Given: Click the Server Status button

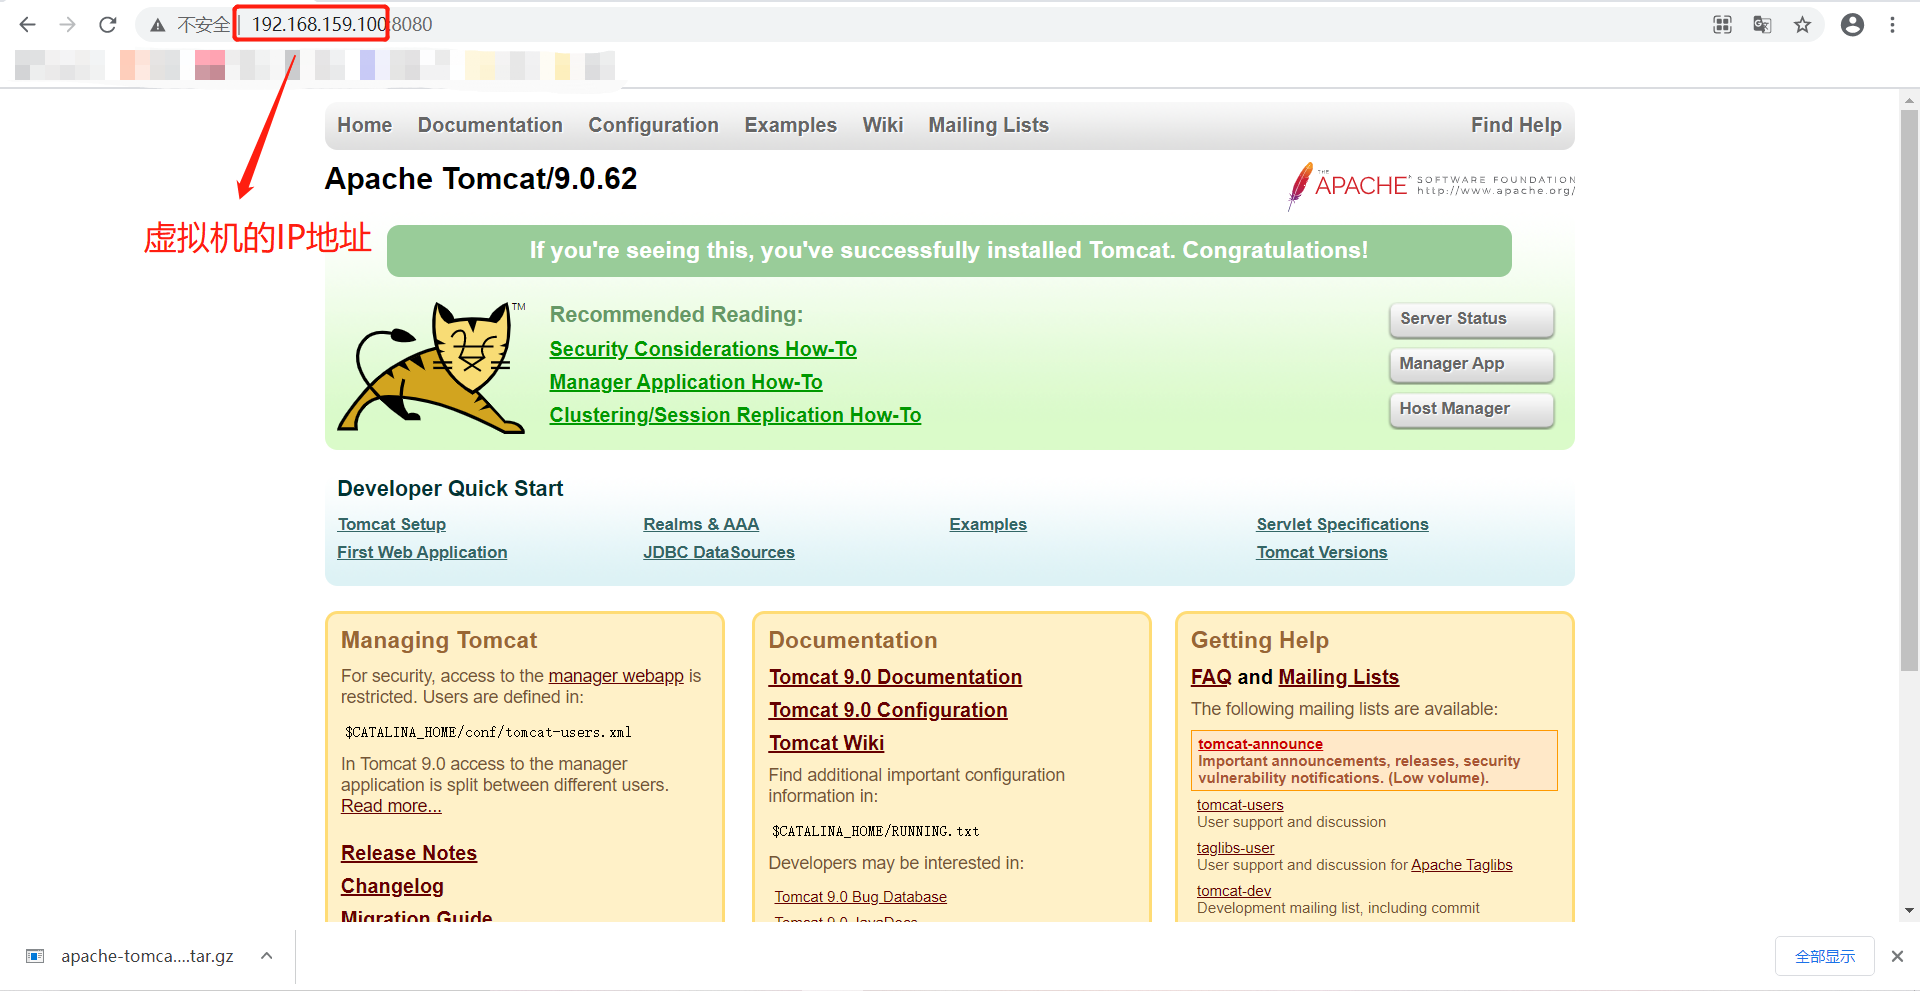Looking at the screenshot, I should point(1471,319).
